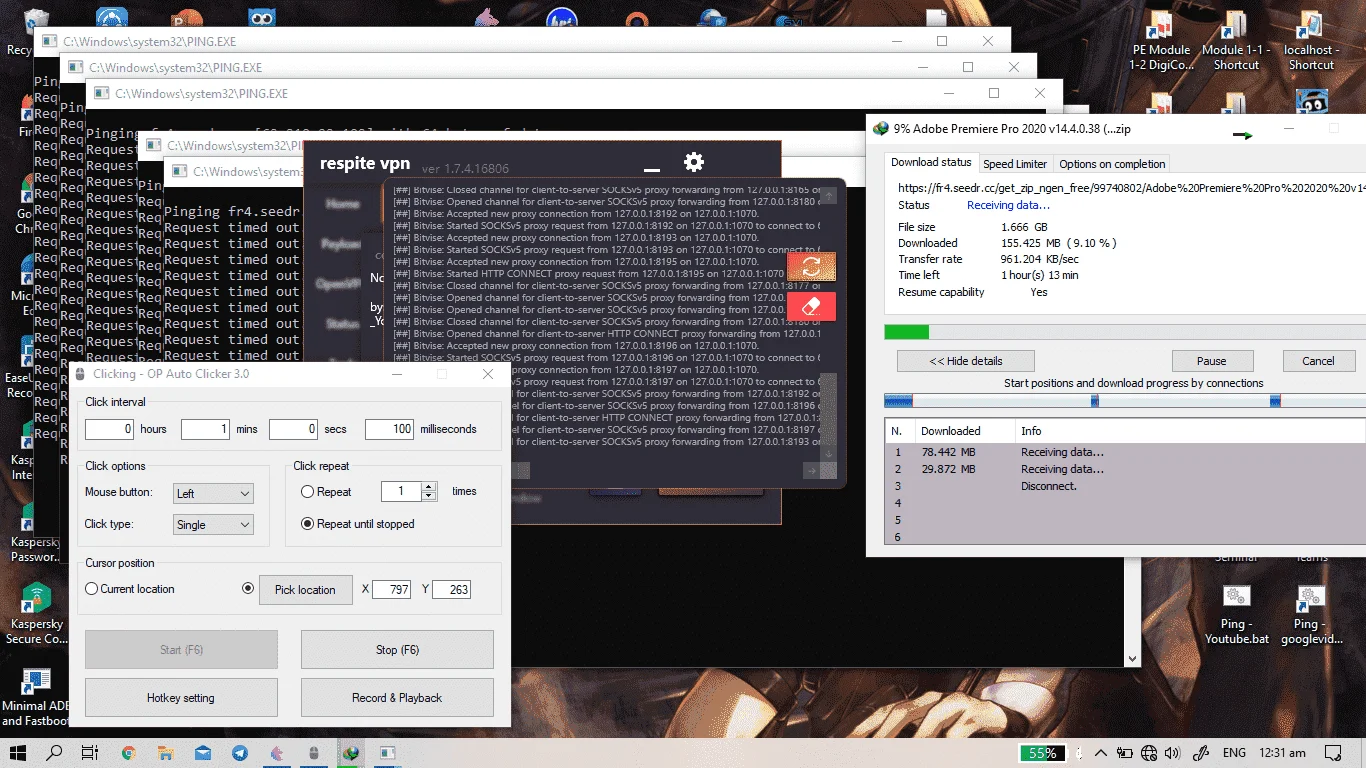Screen dimensions: 1366x768
Task: Click the connections download progress strip
Action: (x=1125, y=401)
